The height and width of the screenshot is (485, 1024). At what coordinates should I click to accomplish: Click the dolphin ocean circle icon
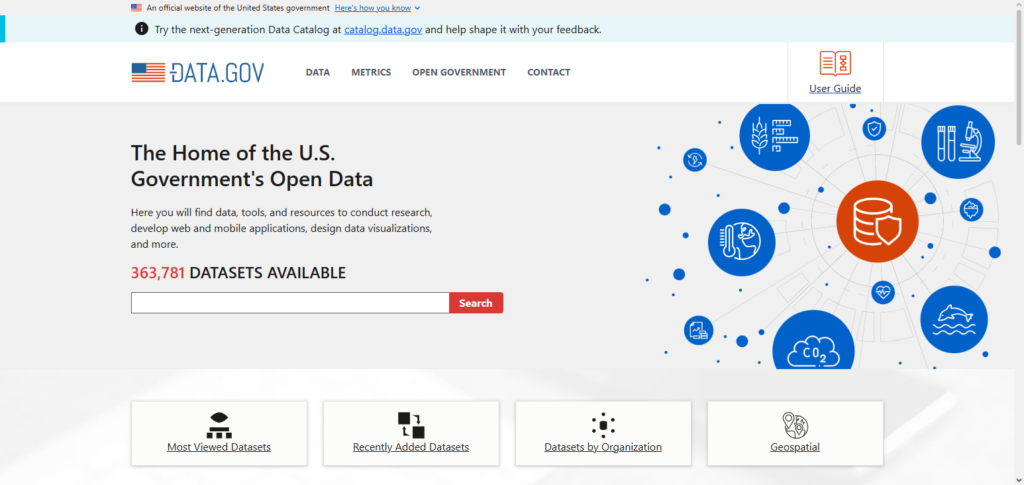953,319
